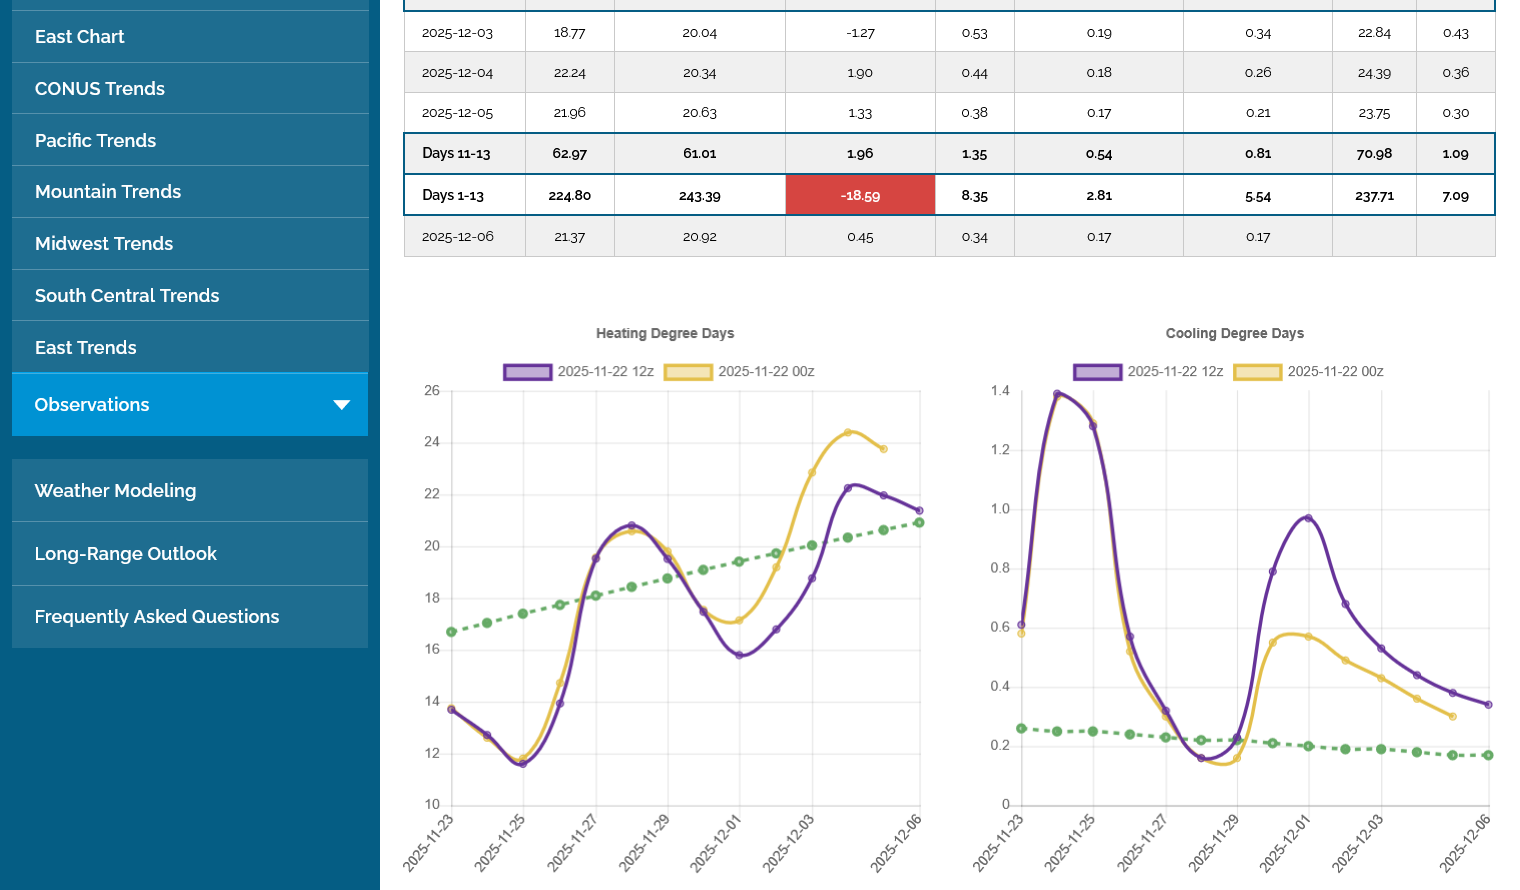This screenshot has height=890, width=1520.
Task: Click the 2025-12-06 row date cell
Action: 457,237
